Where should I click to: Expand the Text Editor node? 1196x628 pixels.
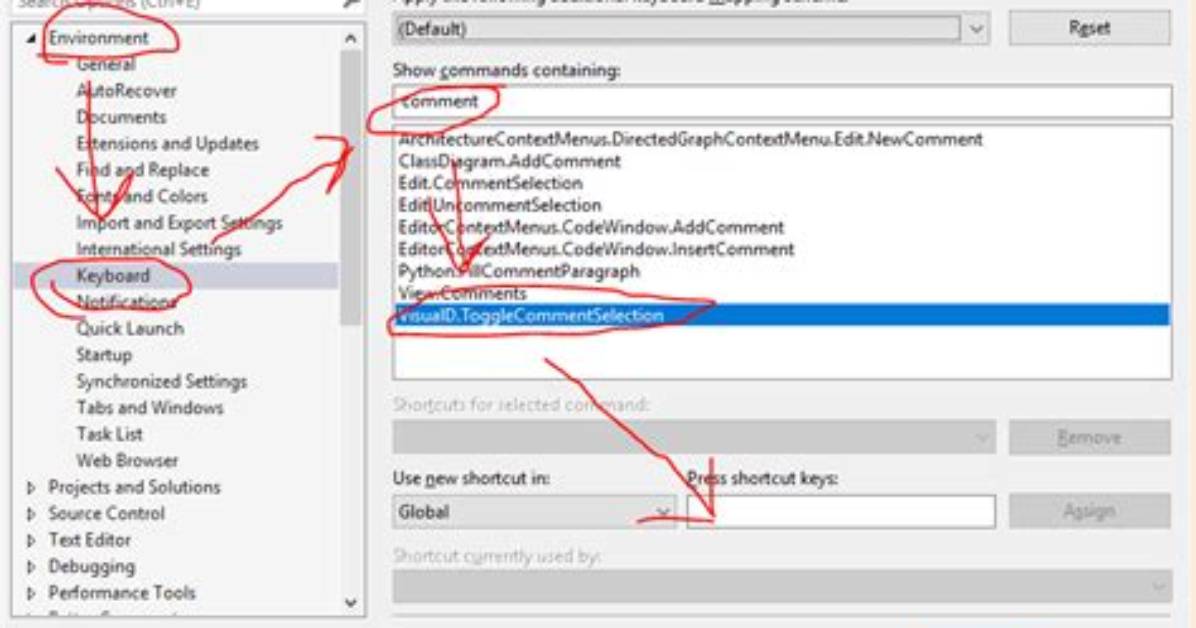coord(31,540)
